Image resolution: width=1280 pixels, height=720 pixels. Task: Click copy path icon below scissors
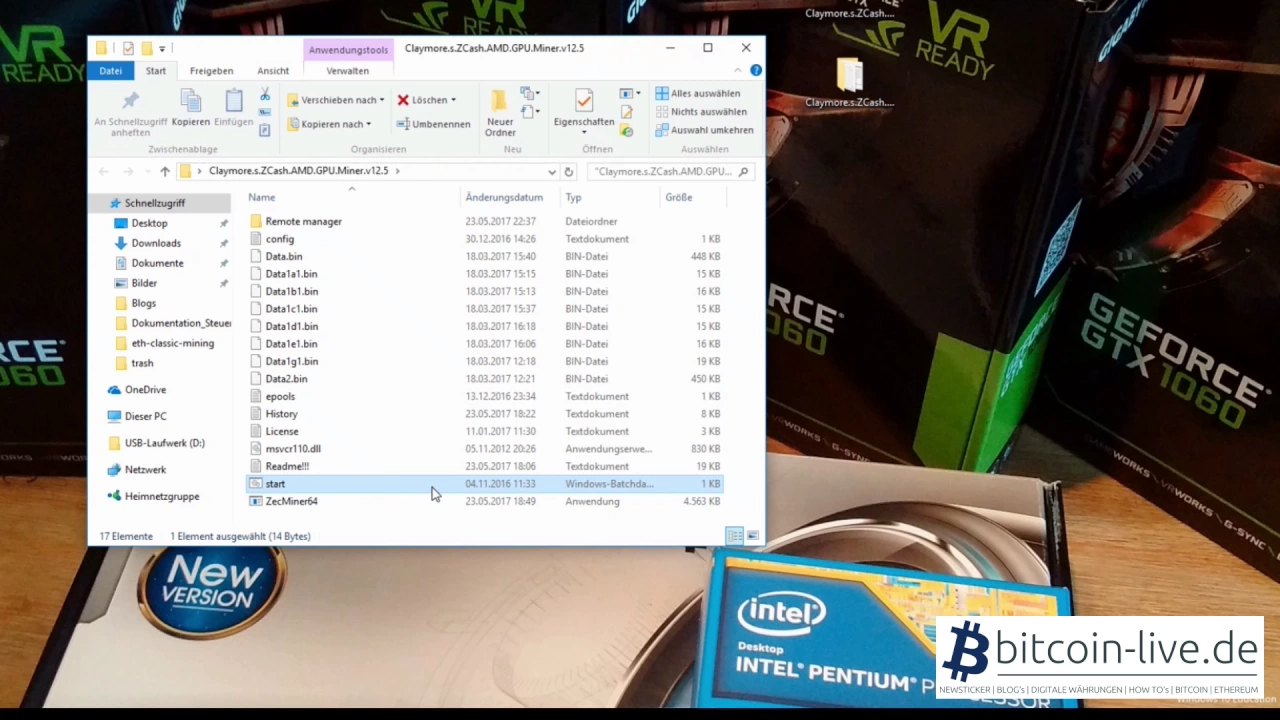(265, 113)
